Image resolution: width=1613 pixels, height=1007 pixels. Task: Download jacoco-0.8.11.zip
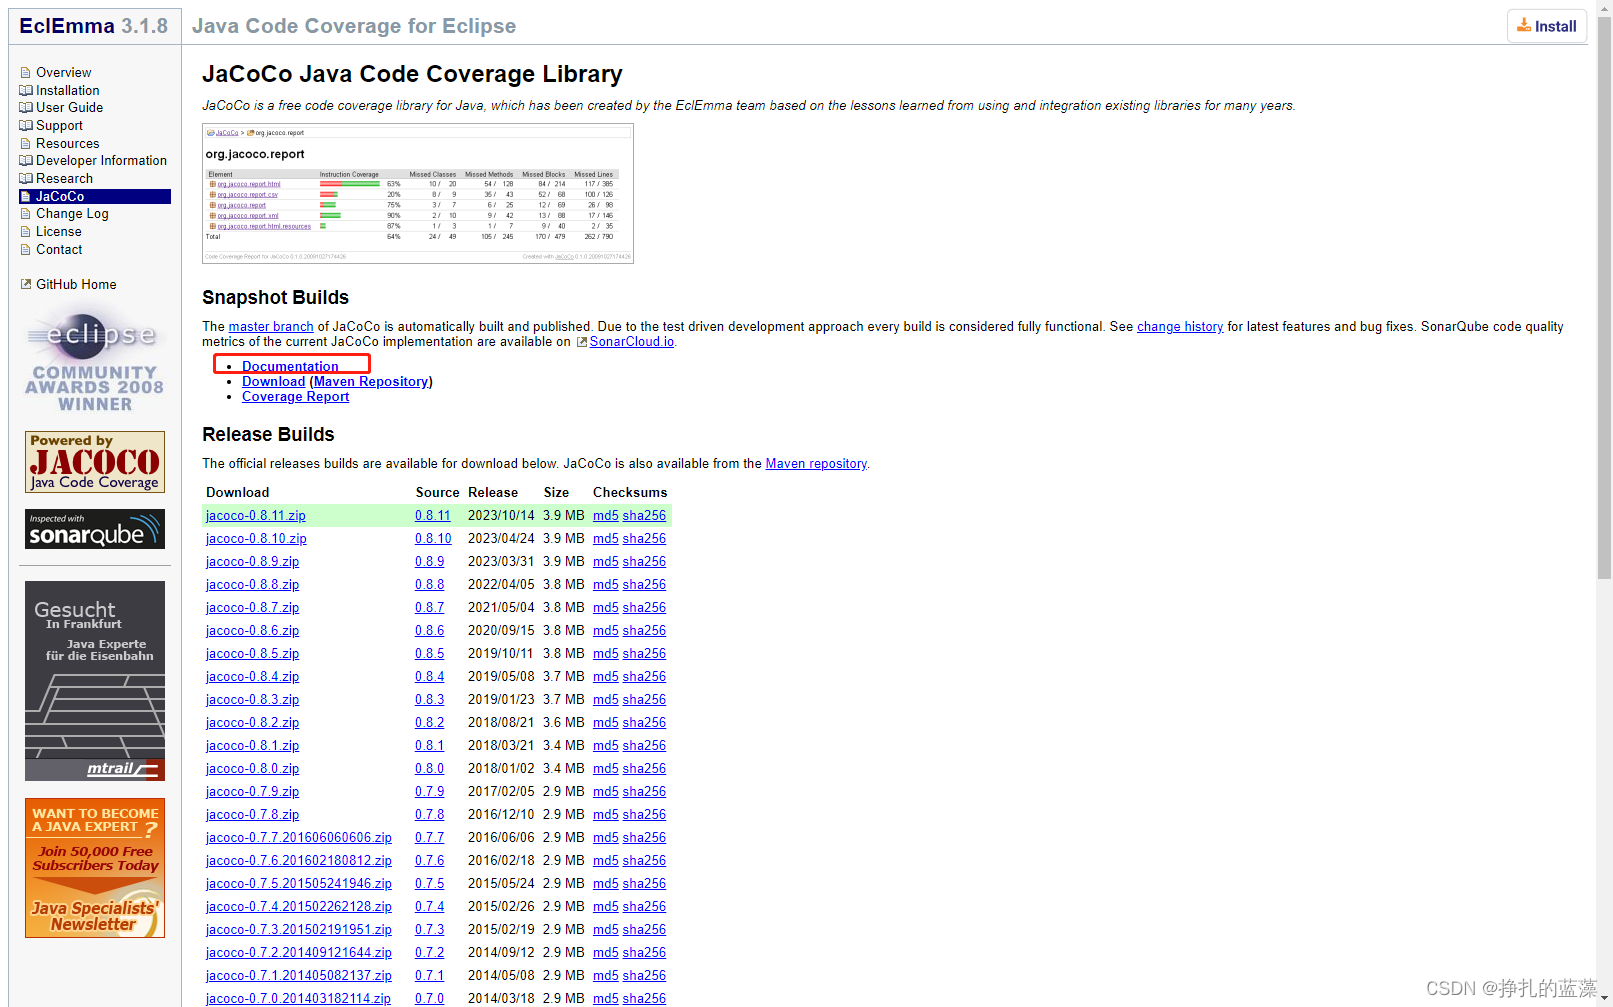255,515
